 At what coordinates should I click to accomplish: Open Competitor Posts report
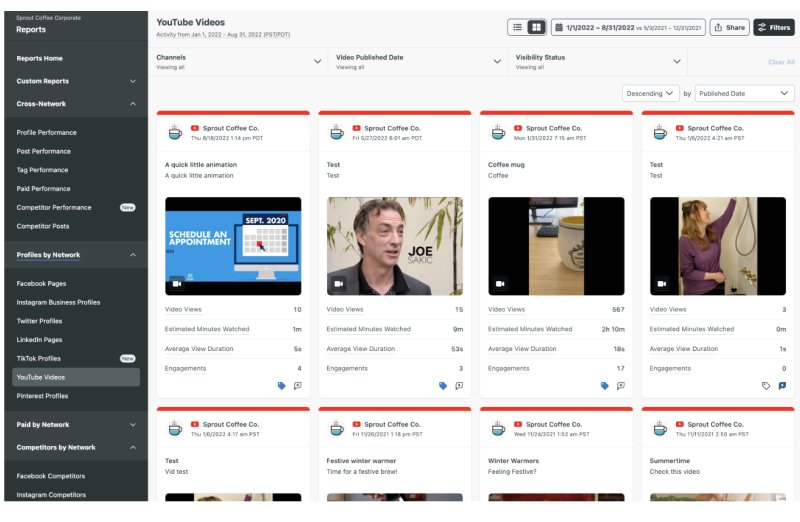pos(42,227)
